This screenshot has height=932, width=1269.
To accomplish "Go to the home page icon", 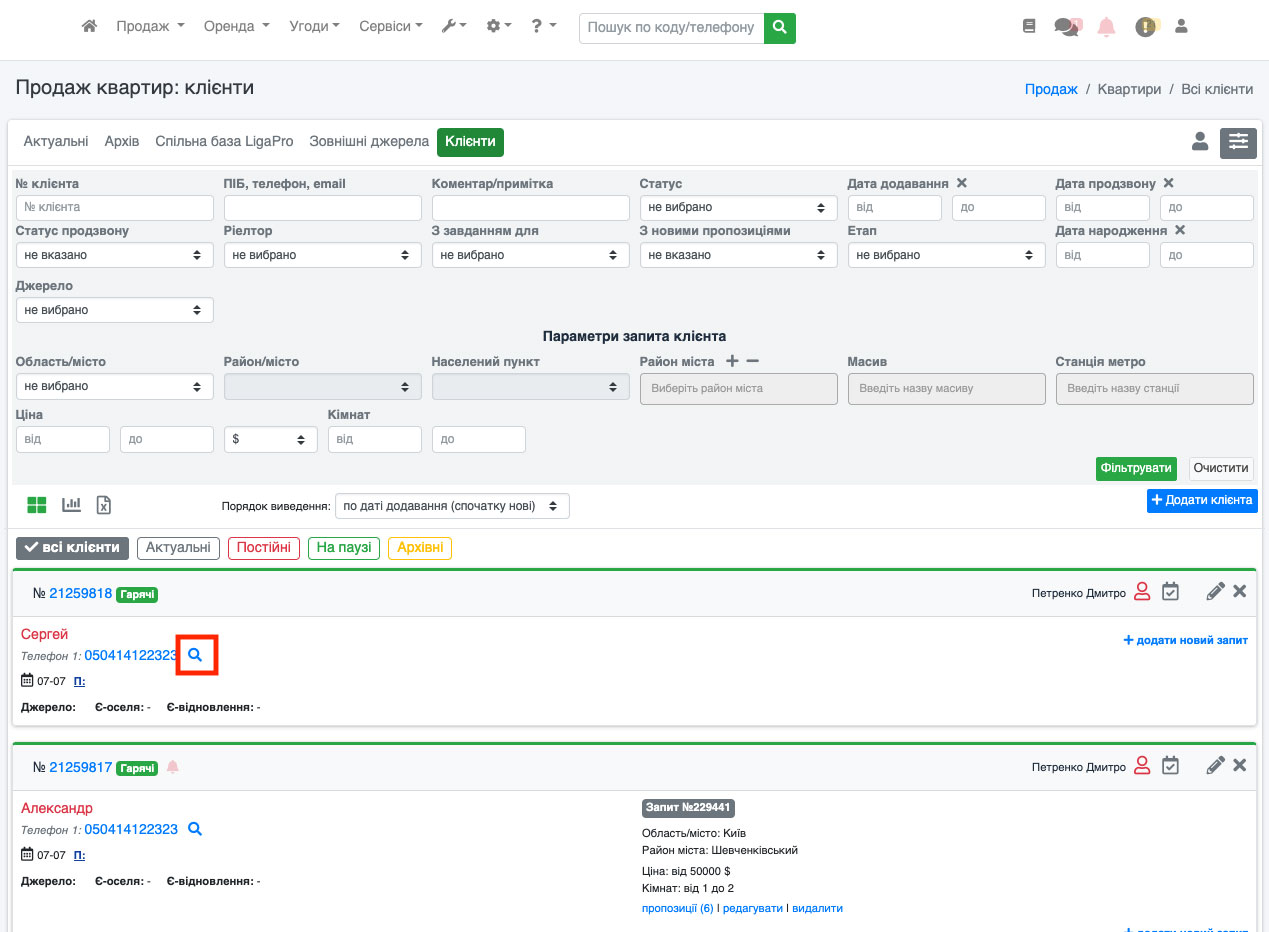I will click(89, 27).
